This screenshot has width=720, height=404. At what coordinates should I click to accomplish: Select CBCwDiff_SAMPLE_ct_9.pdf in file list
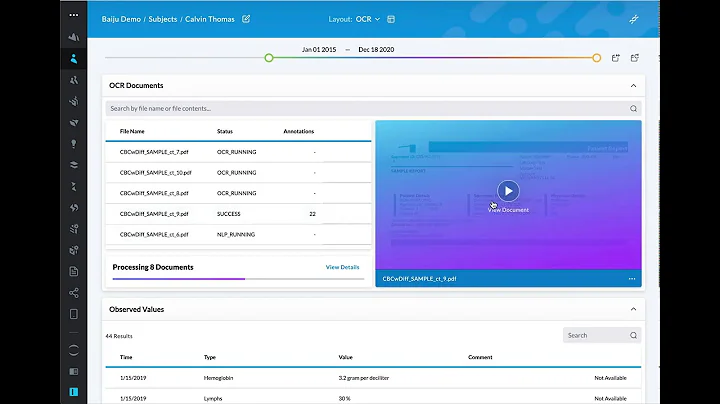(x=154, y=214)
